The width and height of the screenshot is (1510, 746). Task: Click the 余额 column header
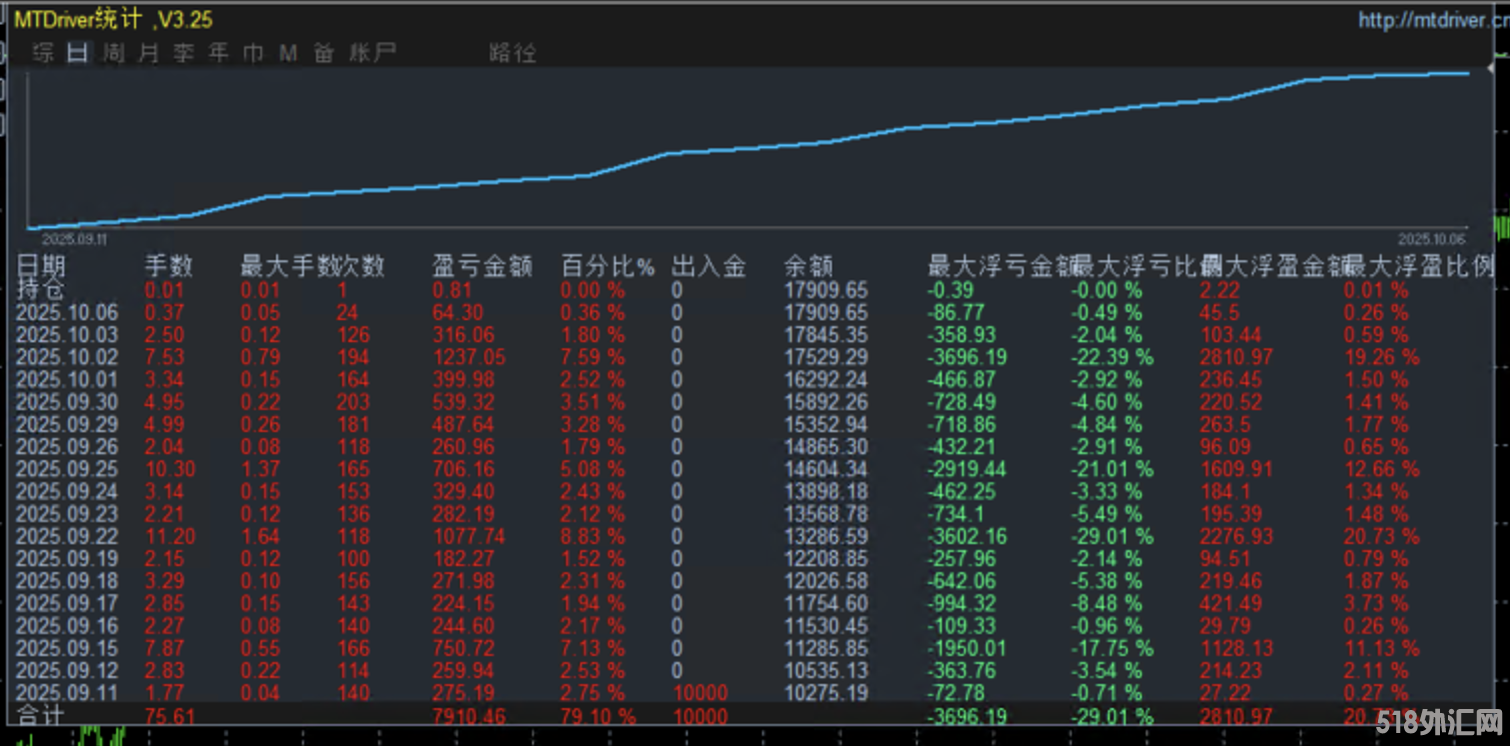(x=809, y=267)
